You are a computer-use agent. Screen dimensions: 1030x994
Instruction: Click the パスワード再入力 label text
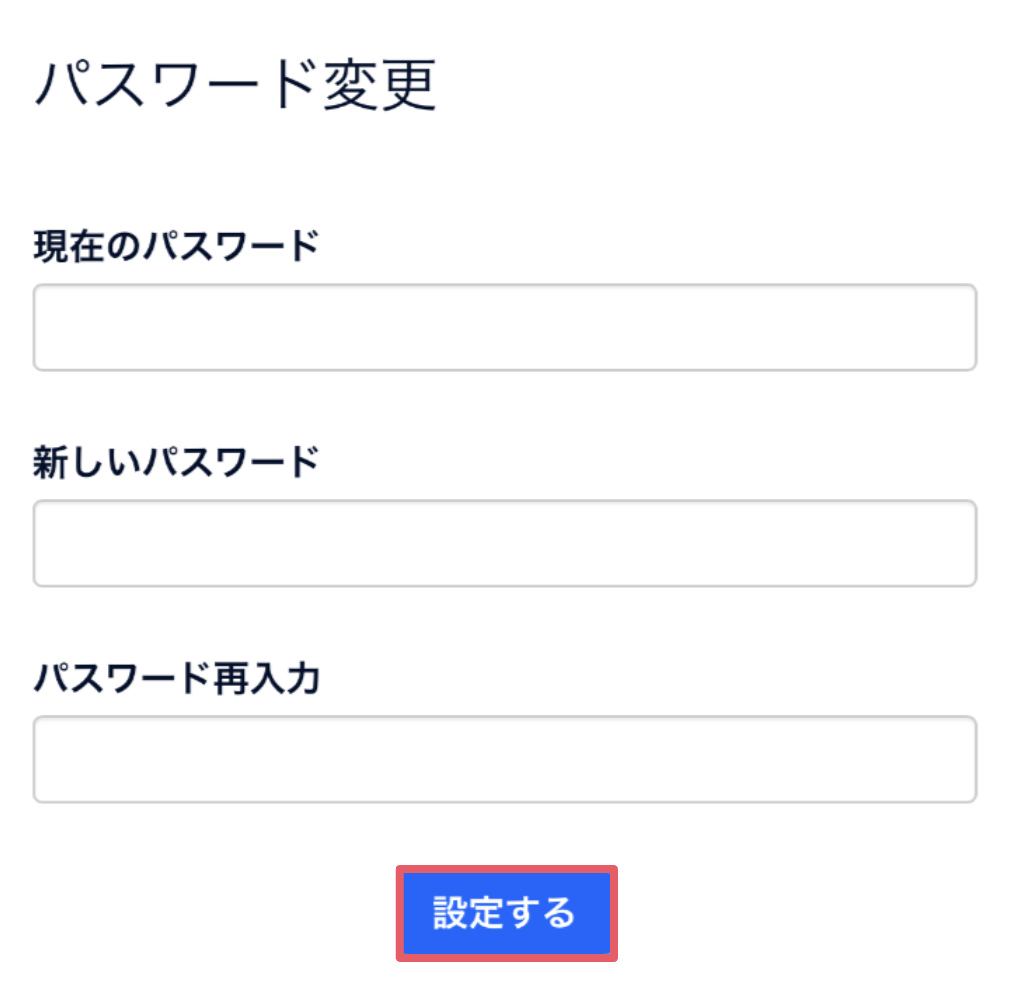click(x=176, y=679)
